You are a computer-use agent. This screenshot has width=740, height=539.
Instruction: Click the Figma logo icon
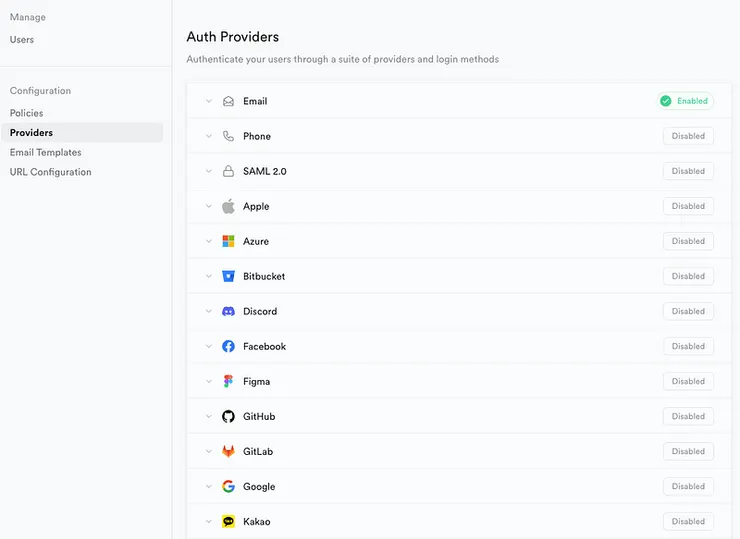[228, 381]
